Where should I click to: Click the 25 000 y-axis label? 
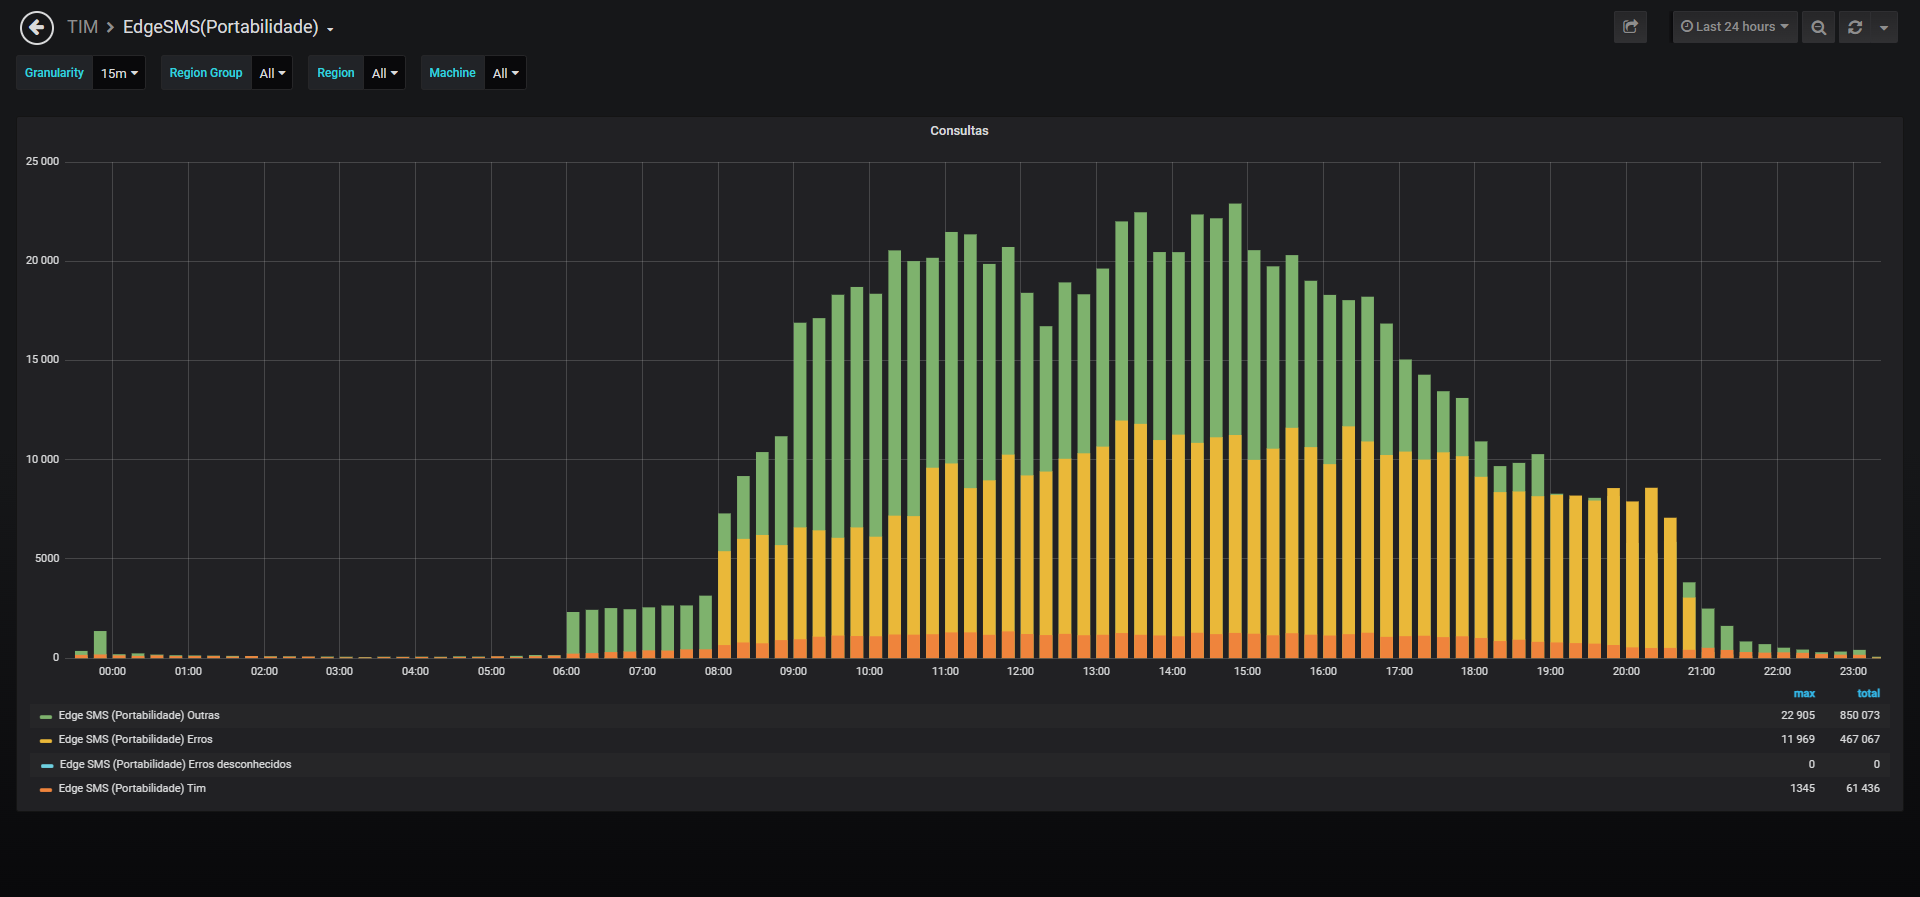[x=42, y=162]
